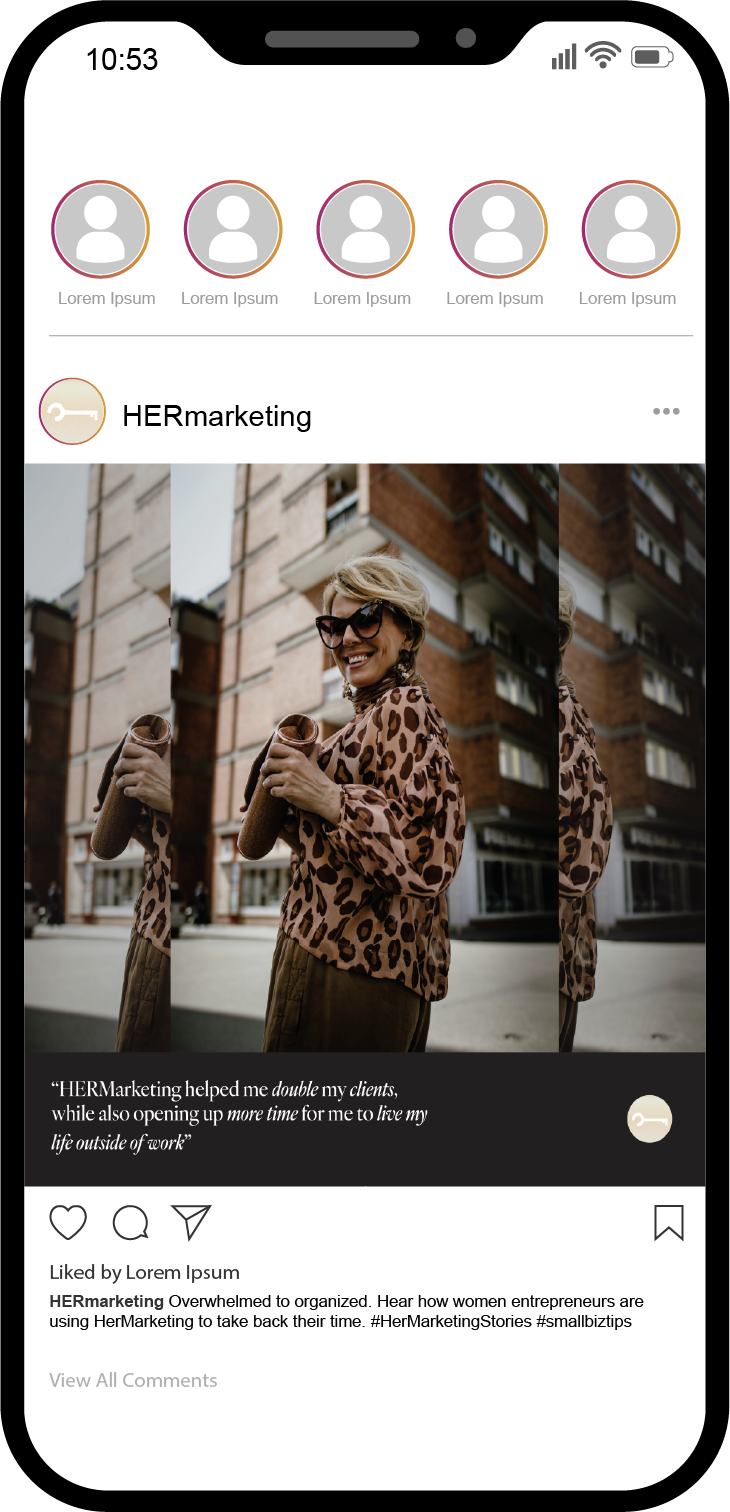Click the HERmarketing username in post header
This screenshot has width=730, height=1512.
point(217,416)
